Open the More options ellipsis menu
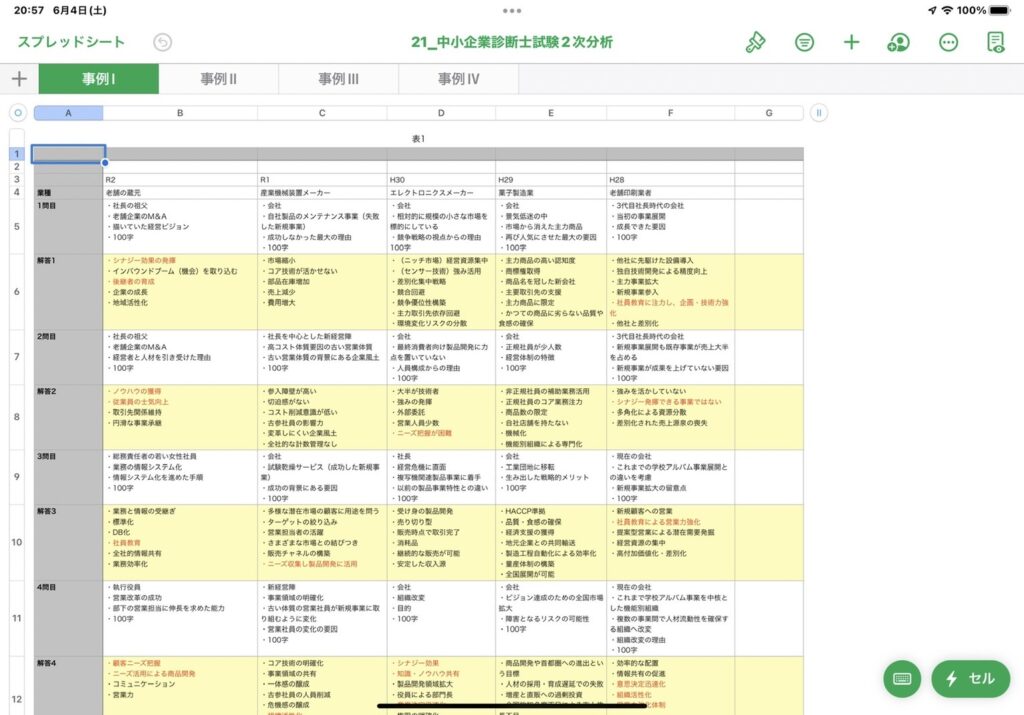The height and width of the screenshot is (715, 1024). point(948,42)
